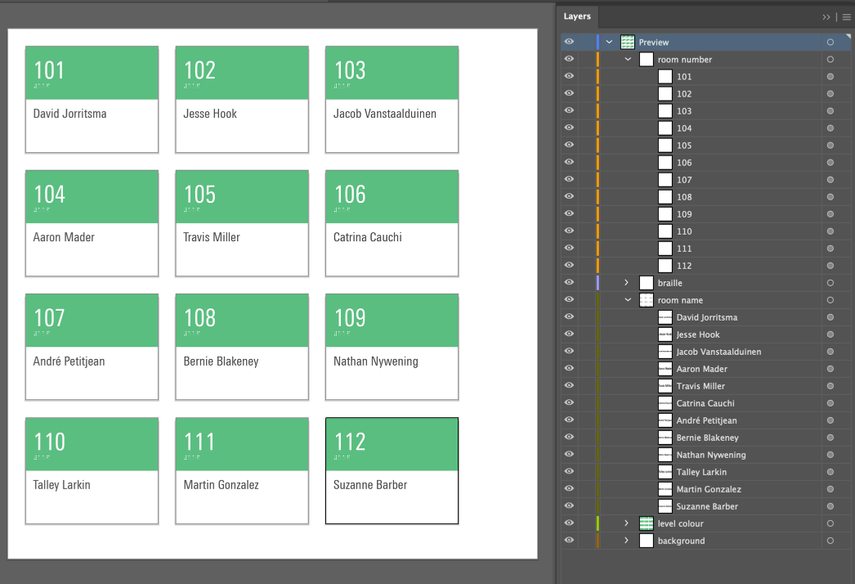Click the Jesse Hook sublayer thumbnail
The height and width of the screenshot is (584, 855).
[x=663, y=334]
